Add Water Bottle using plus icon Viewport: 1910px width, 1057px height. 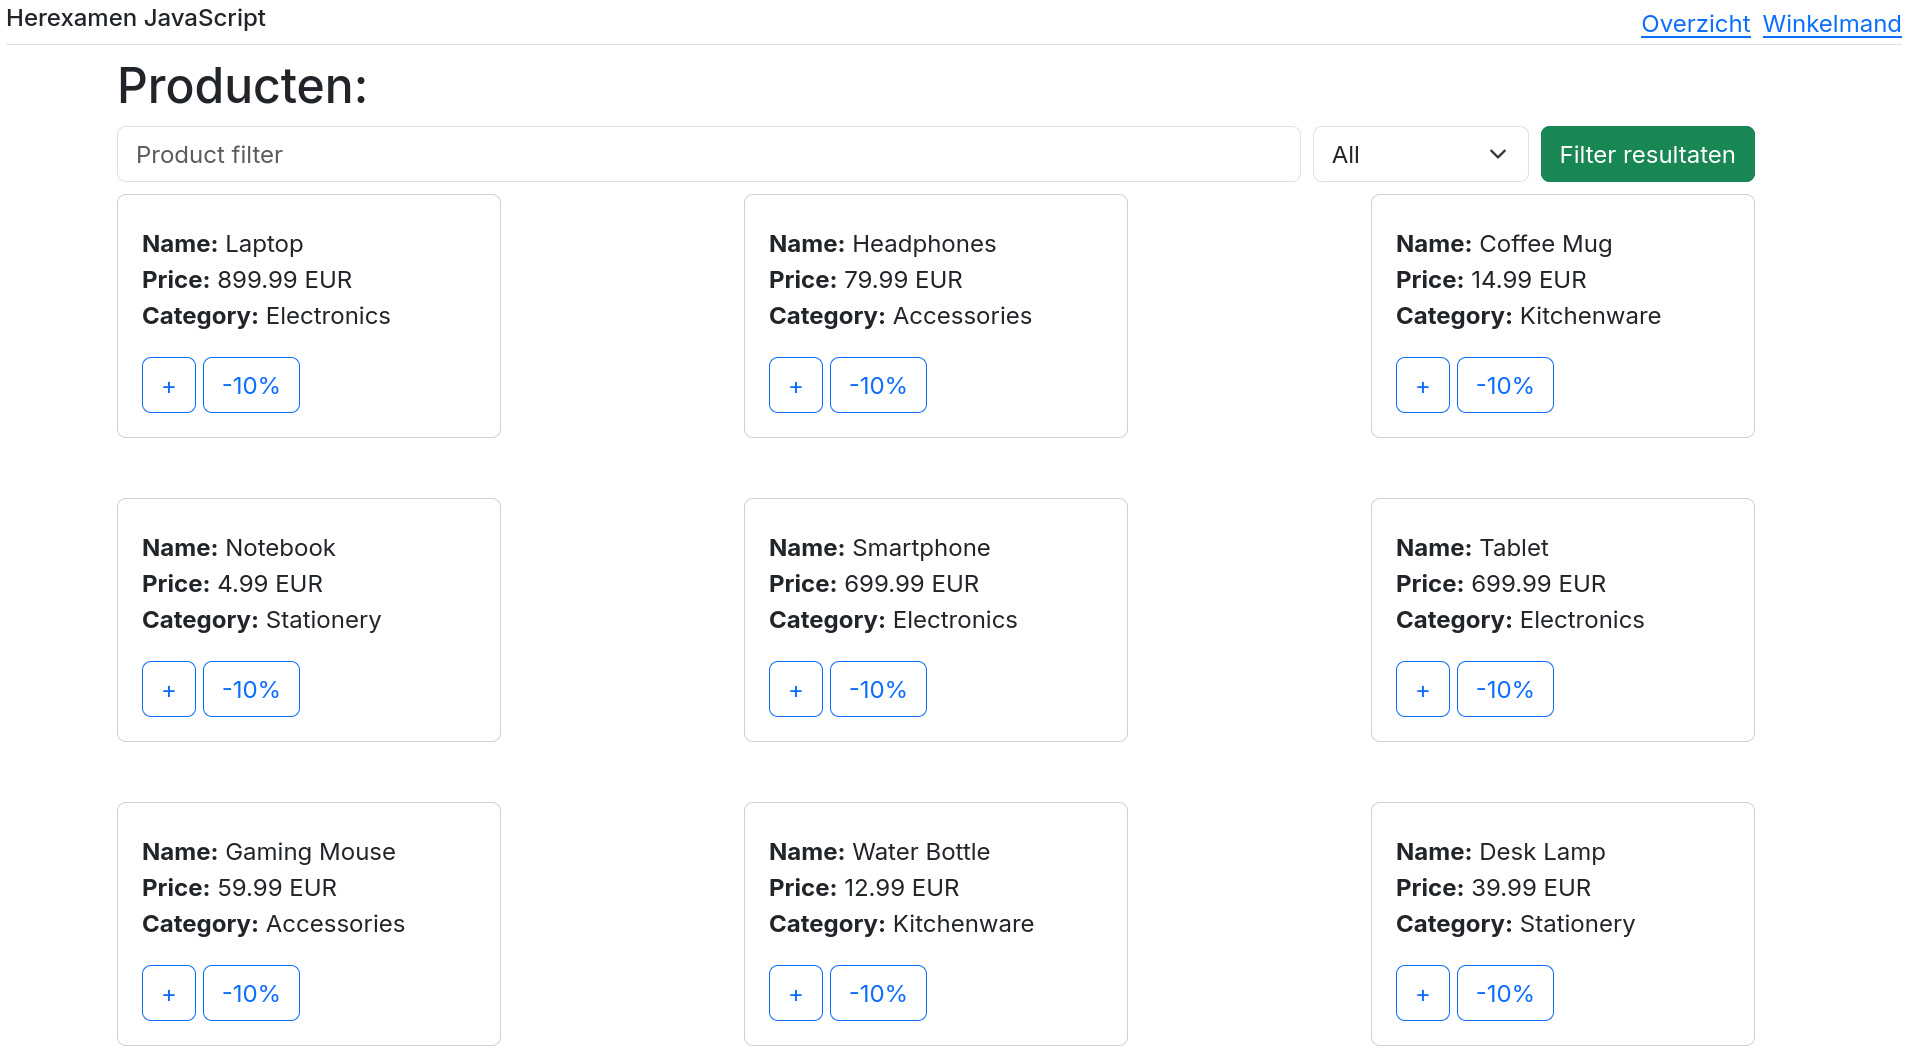coord(795,994)
